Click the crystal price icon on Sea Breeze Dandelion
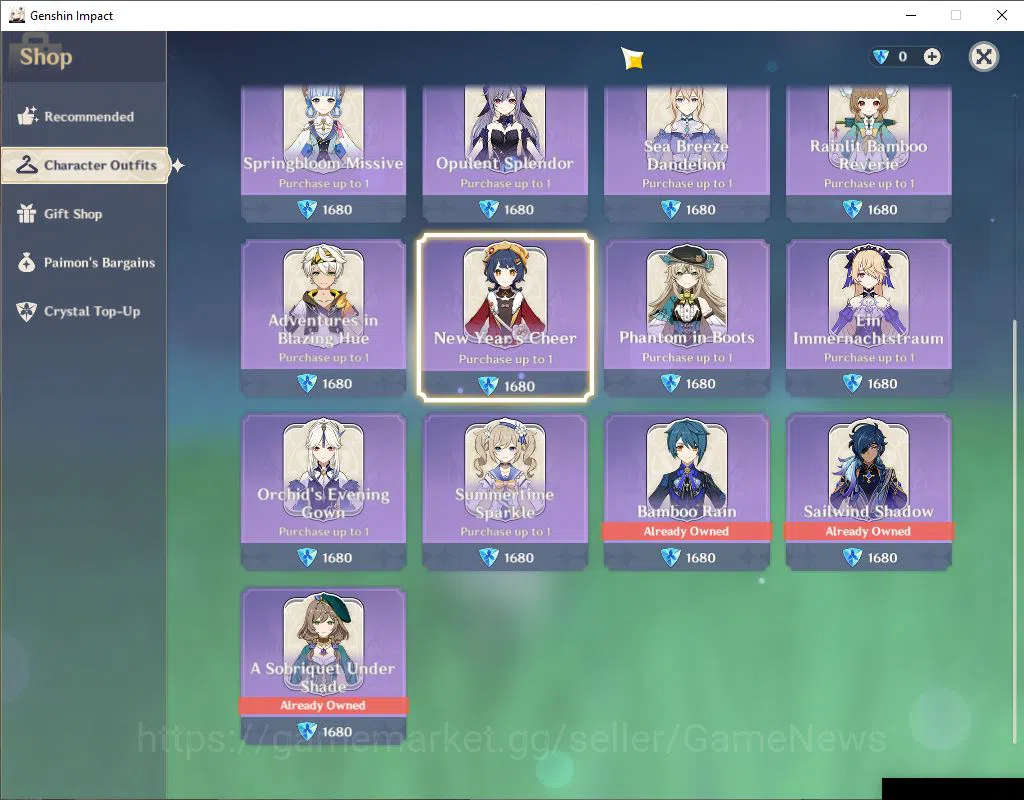This screenshot has height=800, width=1024. 670,209
